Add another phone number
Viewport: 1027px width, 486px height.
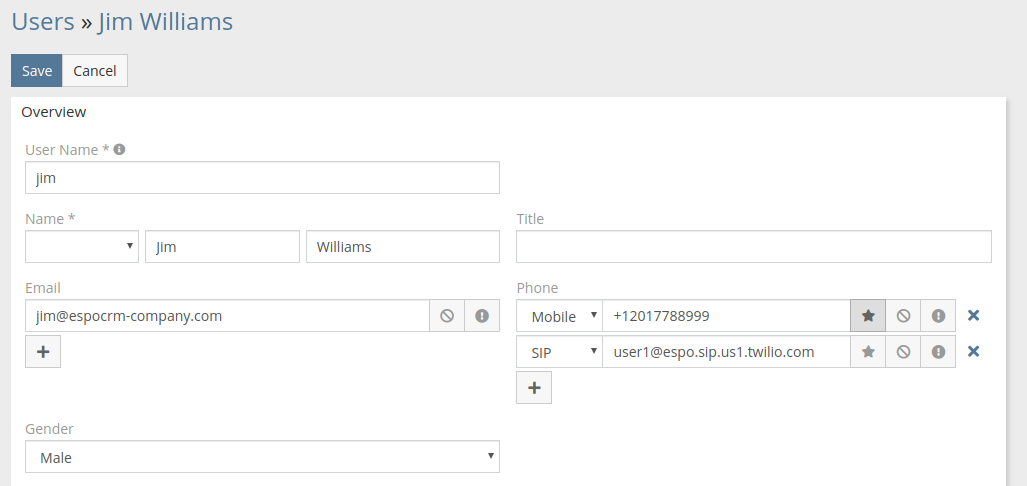[534, 388]
